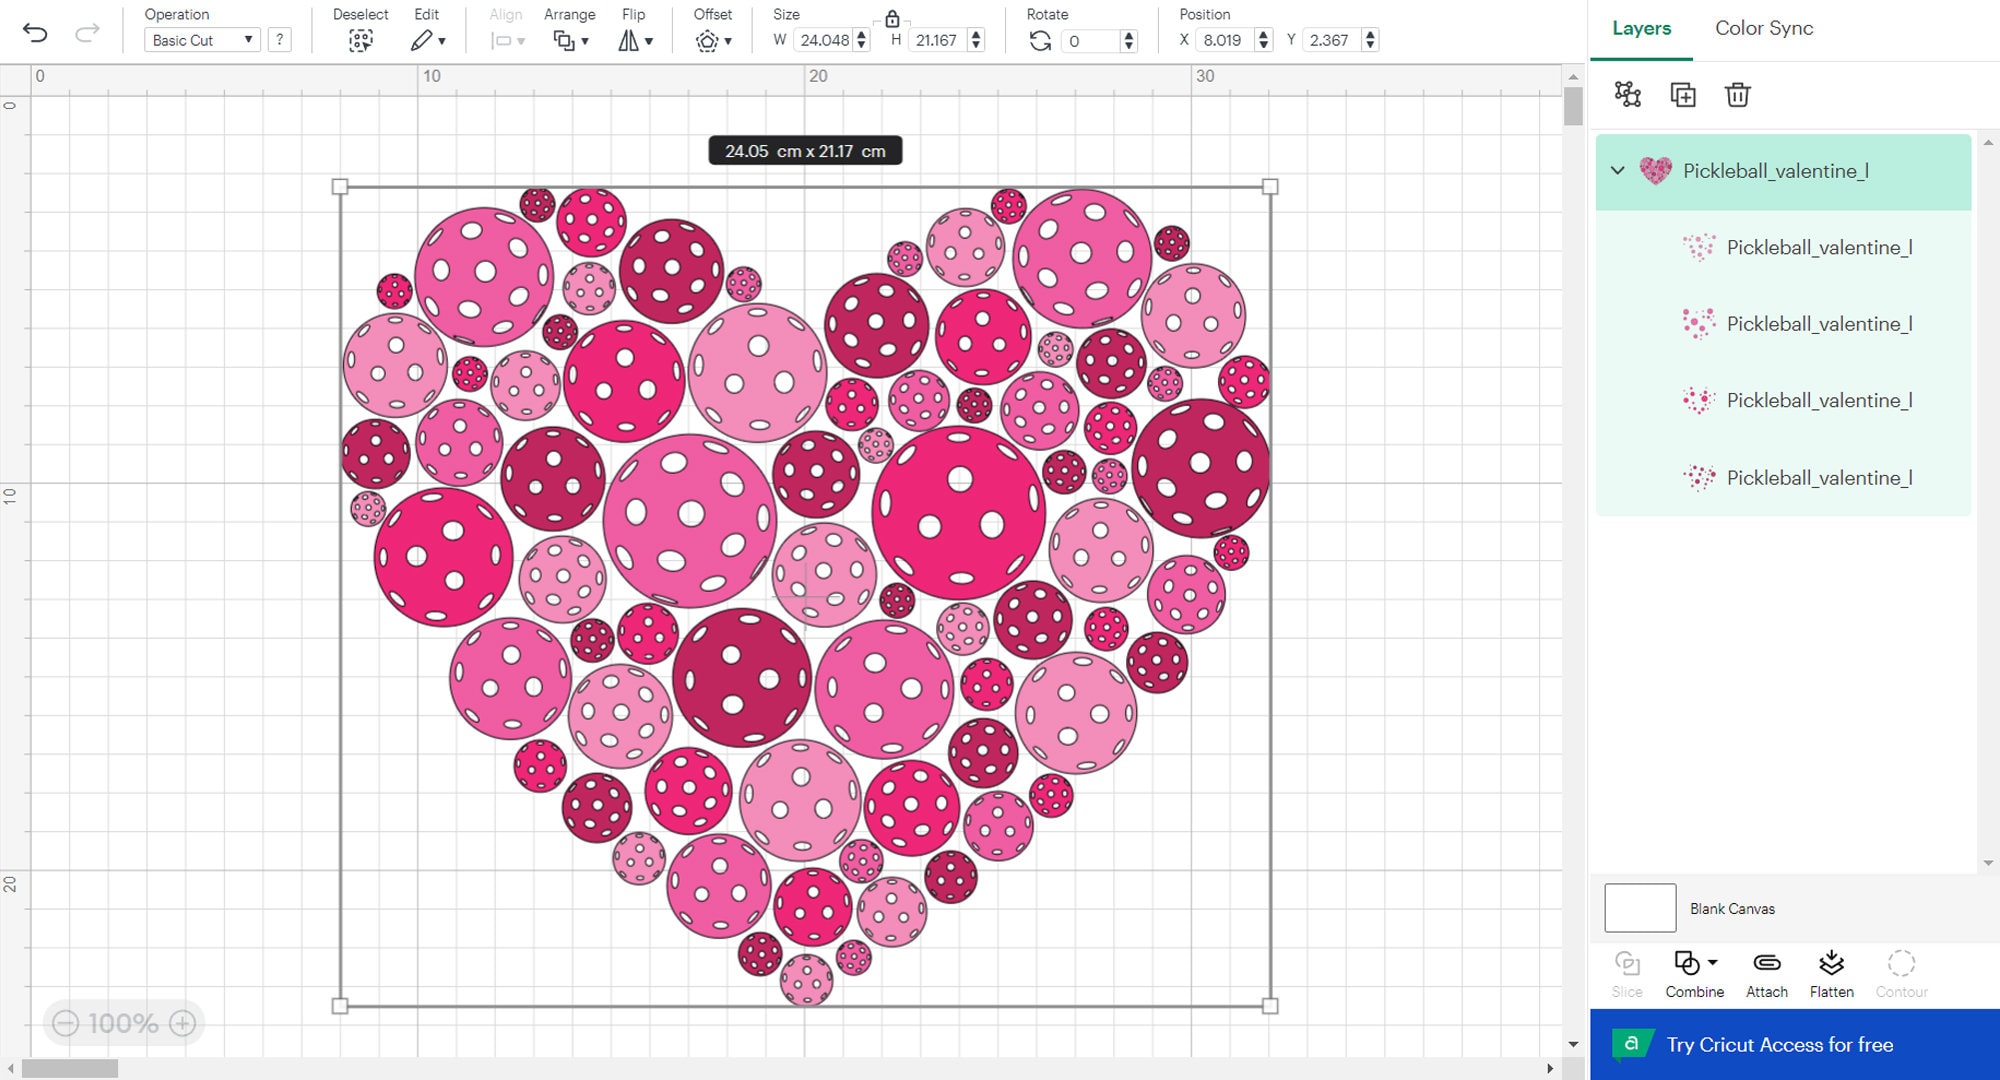Open the Flip dropdown arrow
The width and height of the screenshot is (2000, 1080).
(648, 44)
